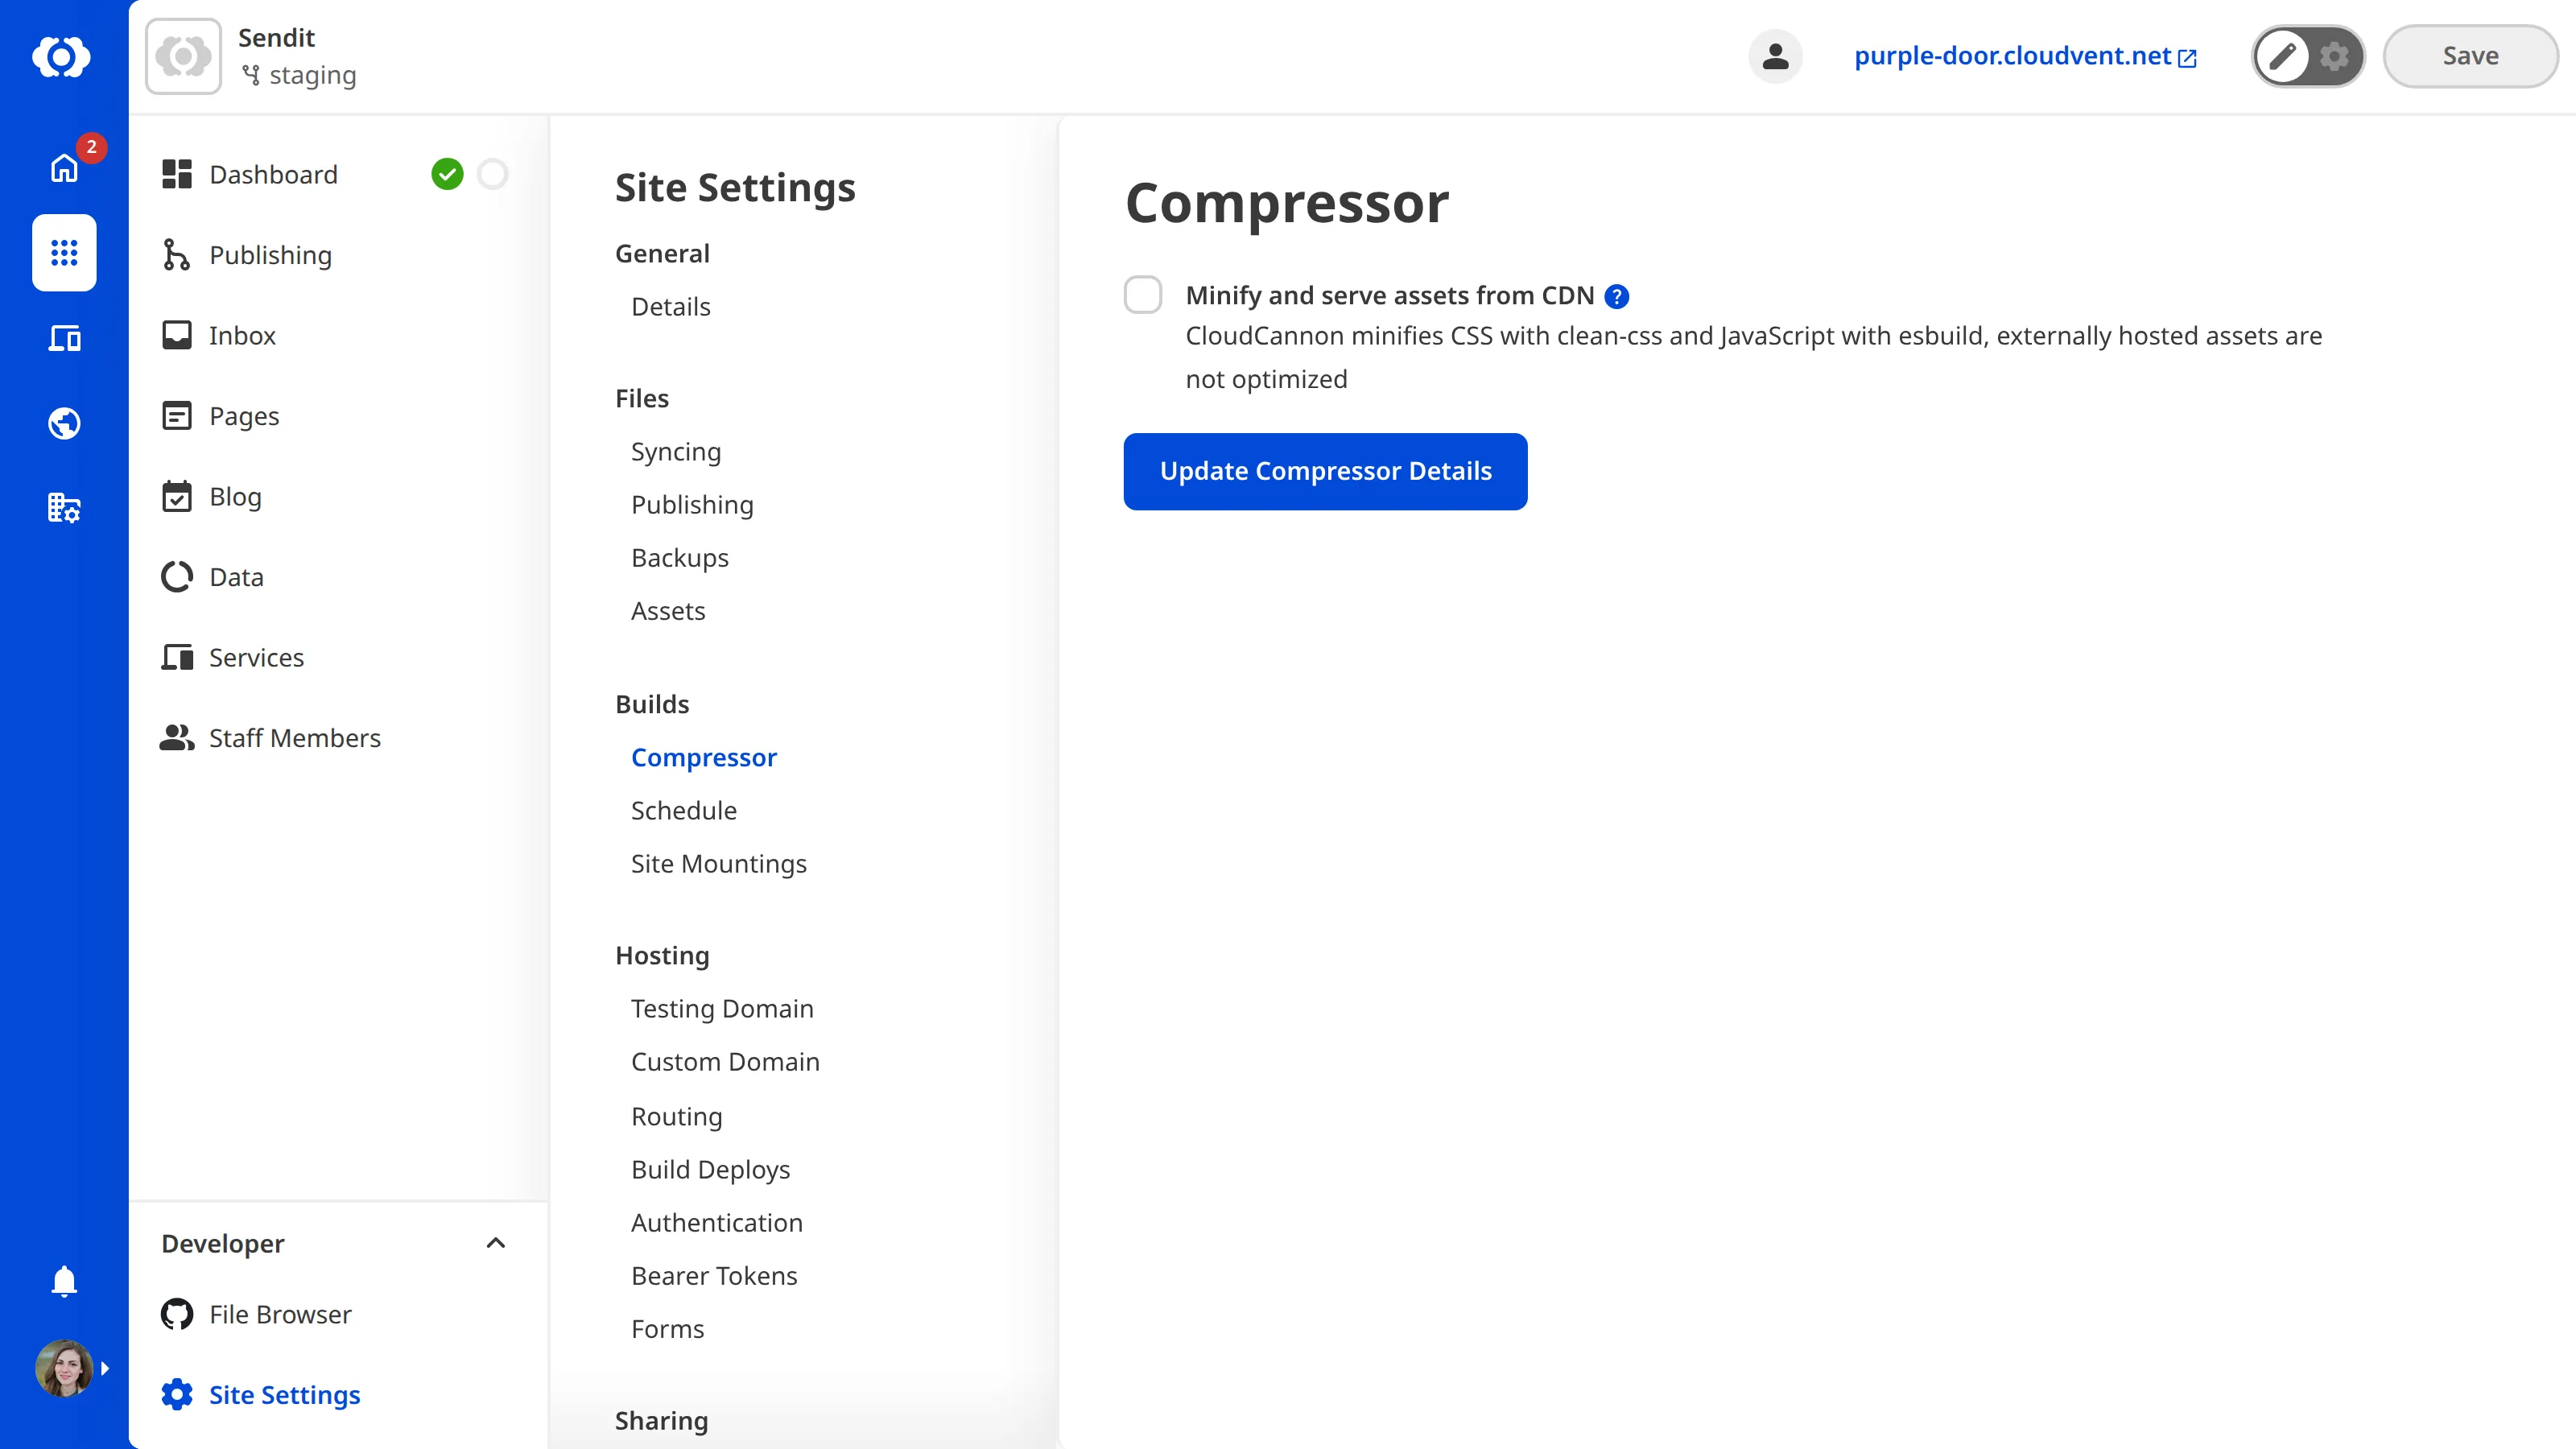Open the visual editor devices icon
This screenshot has width=2576, height=1449.
(63, 338)
